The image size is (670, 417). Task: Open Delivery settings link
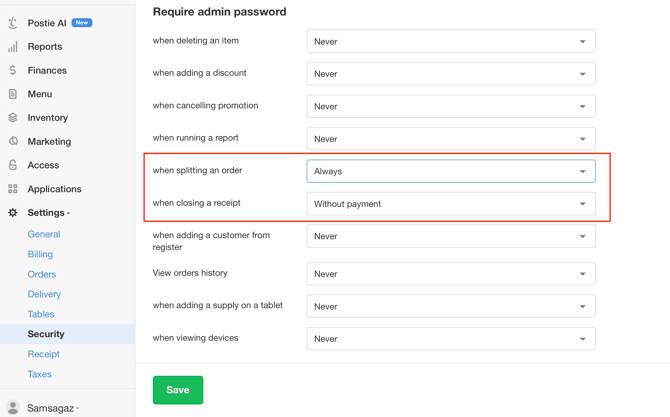tap(44, 294)
